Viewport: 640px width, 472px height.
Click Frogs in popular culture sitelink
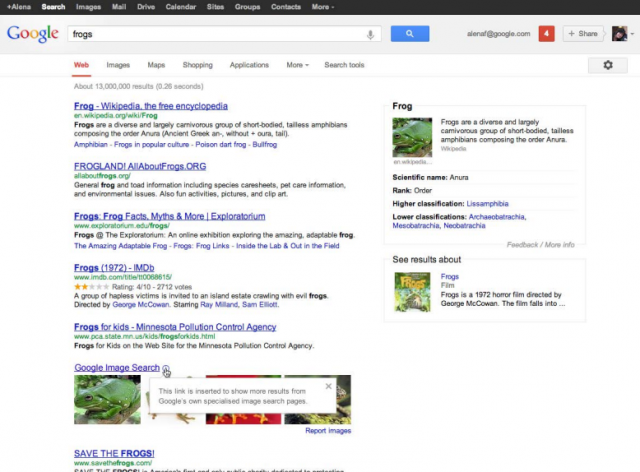tap(151, 145)
